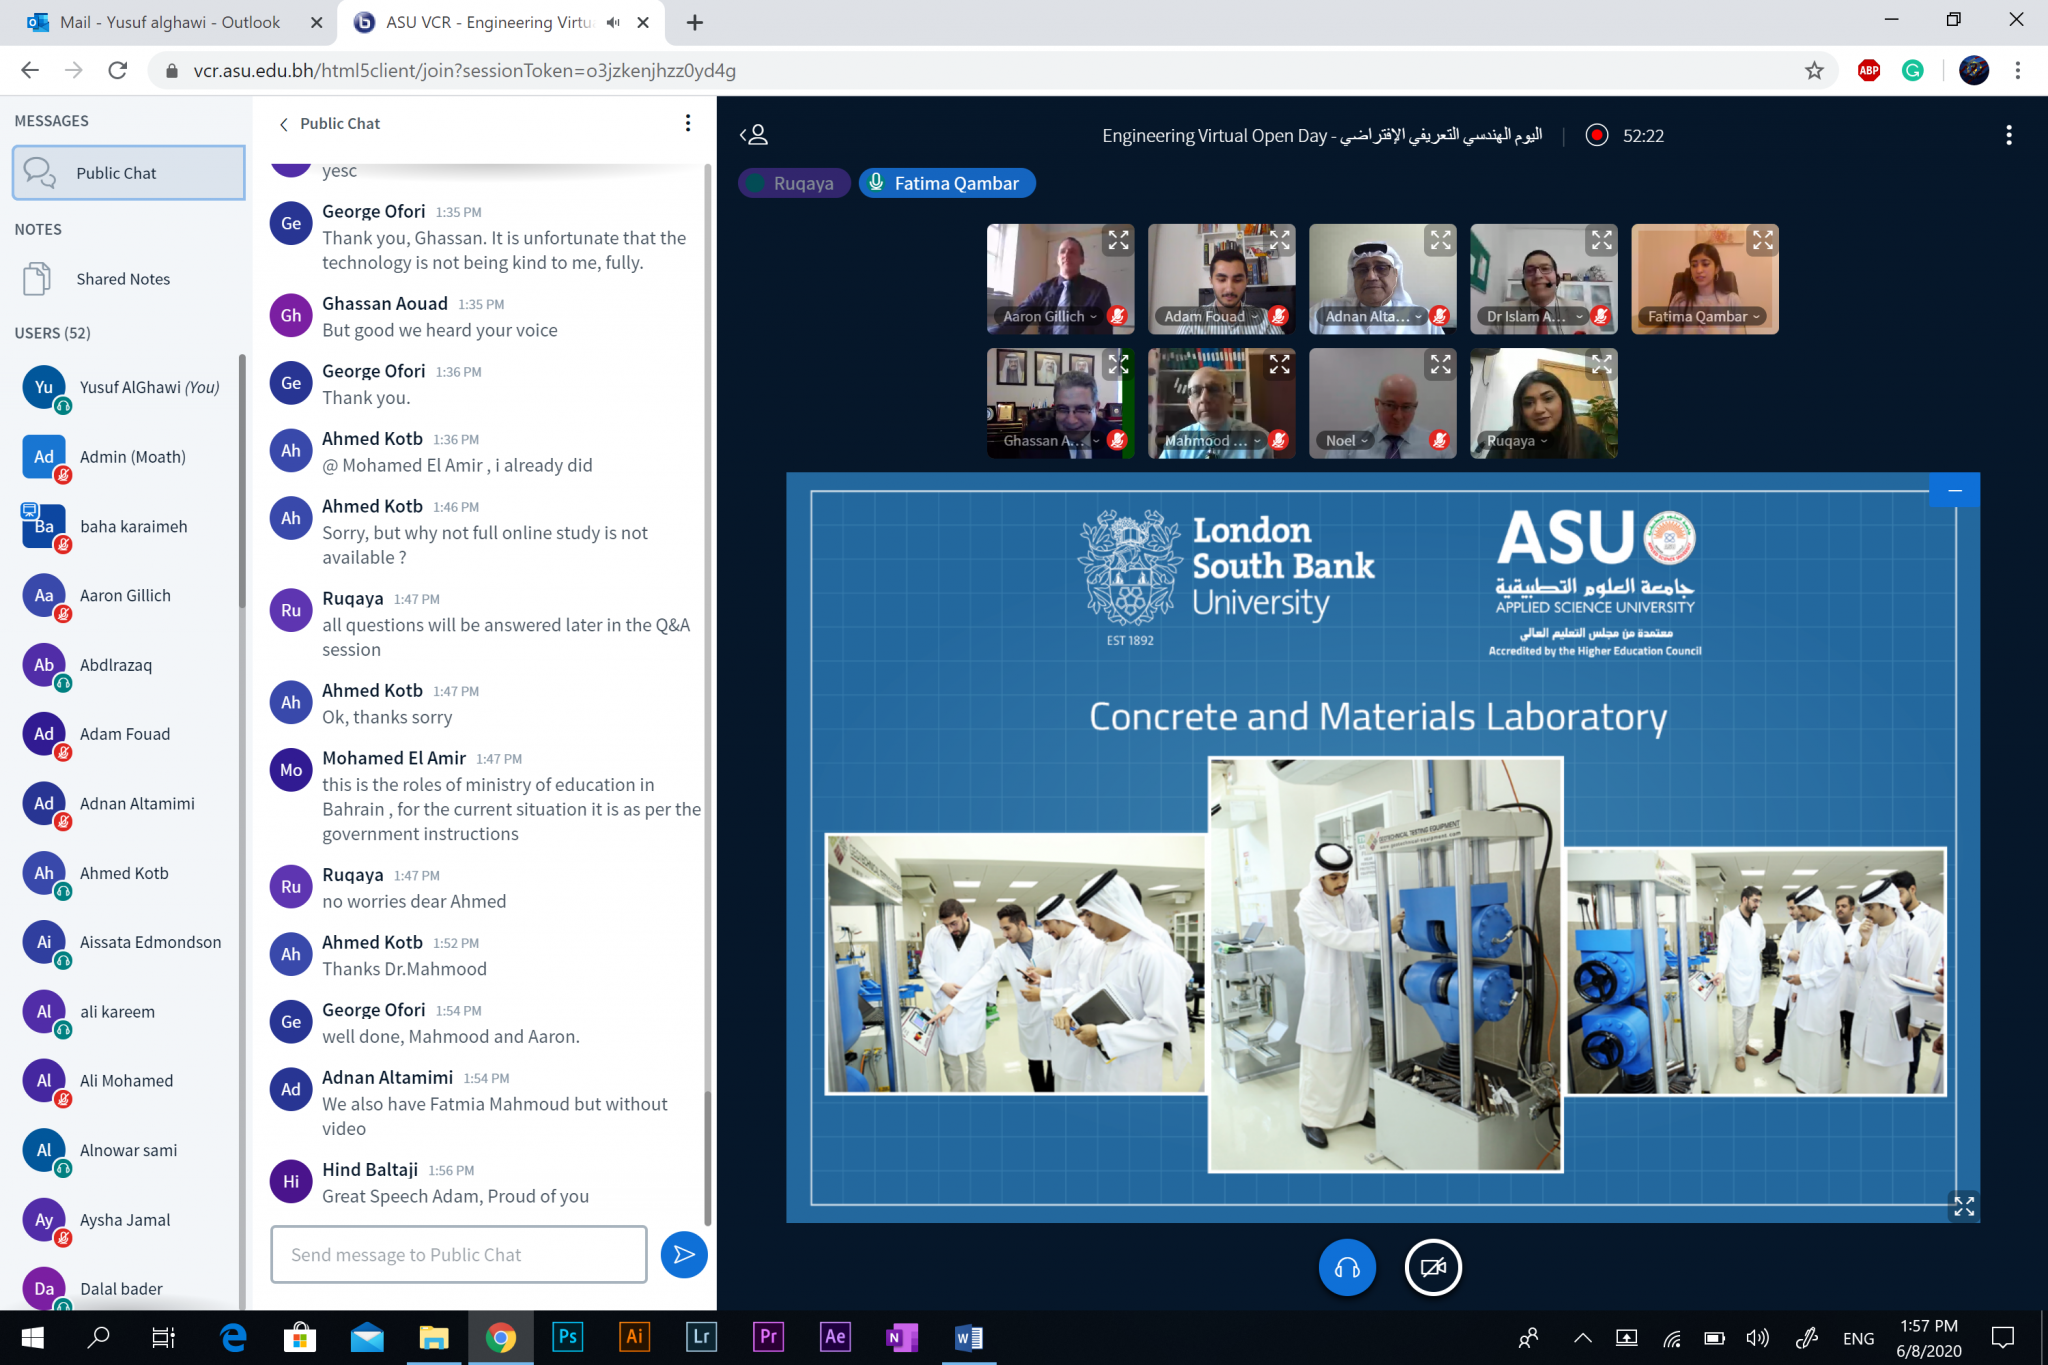Image resolution: width=2048 pixels, height=1365 pixels.
Task: Open Noel webcam name dropdown
Action: tap(1347, 440)
